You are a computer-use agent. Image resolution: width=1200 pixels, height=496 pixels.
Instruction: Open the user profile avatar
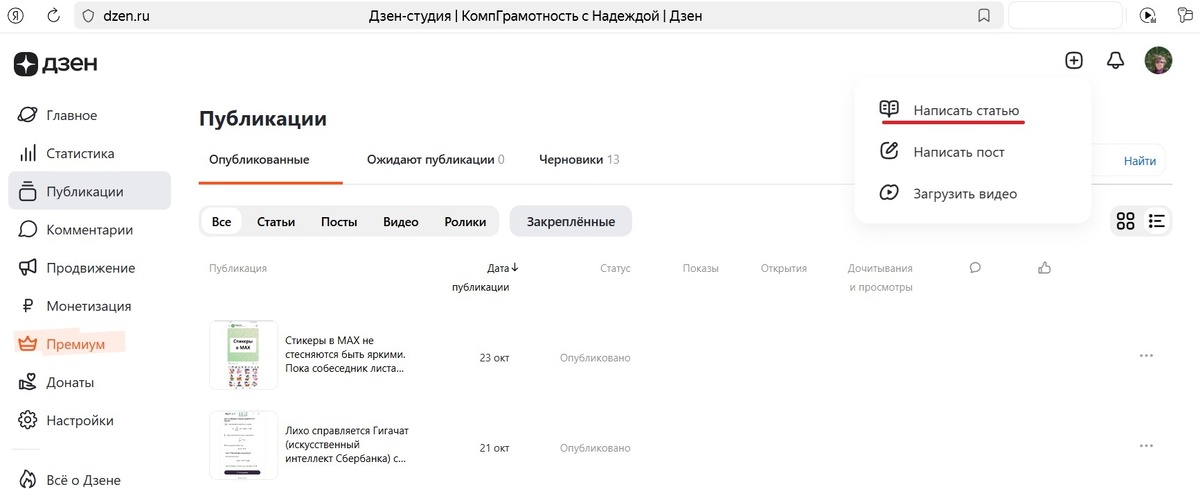[1158, 60]
